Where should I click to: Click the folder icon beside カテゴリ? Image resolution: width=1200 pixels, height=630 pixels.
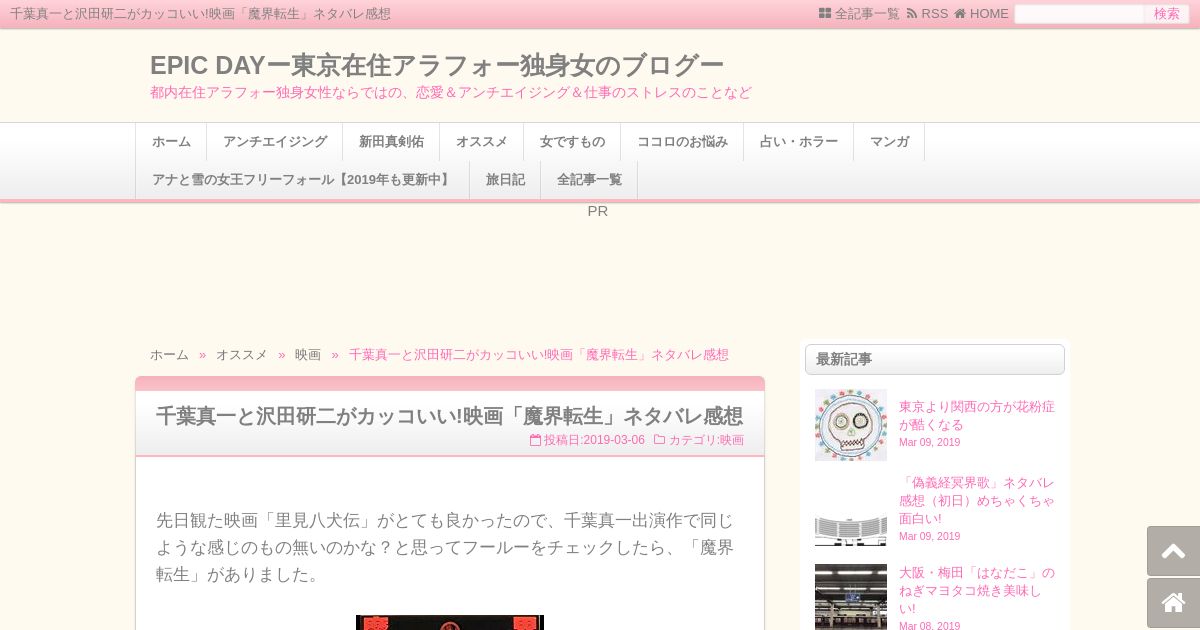coord(659,440)
